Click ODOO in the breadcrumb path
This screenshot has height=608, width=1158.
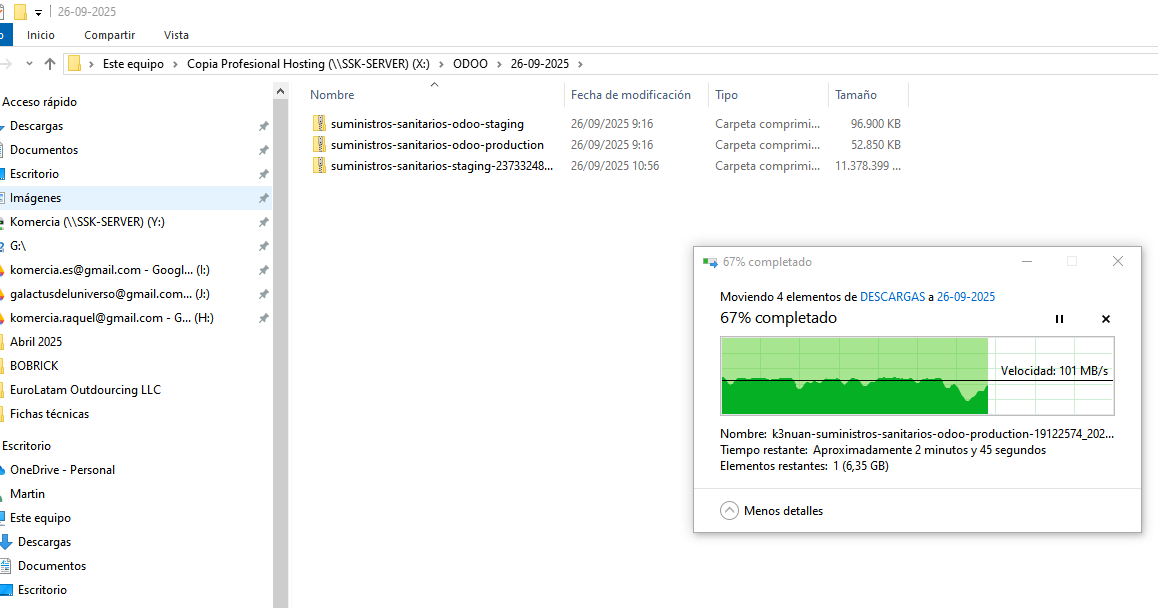point(470,64)
